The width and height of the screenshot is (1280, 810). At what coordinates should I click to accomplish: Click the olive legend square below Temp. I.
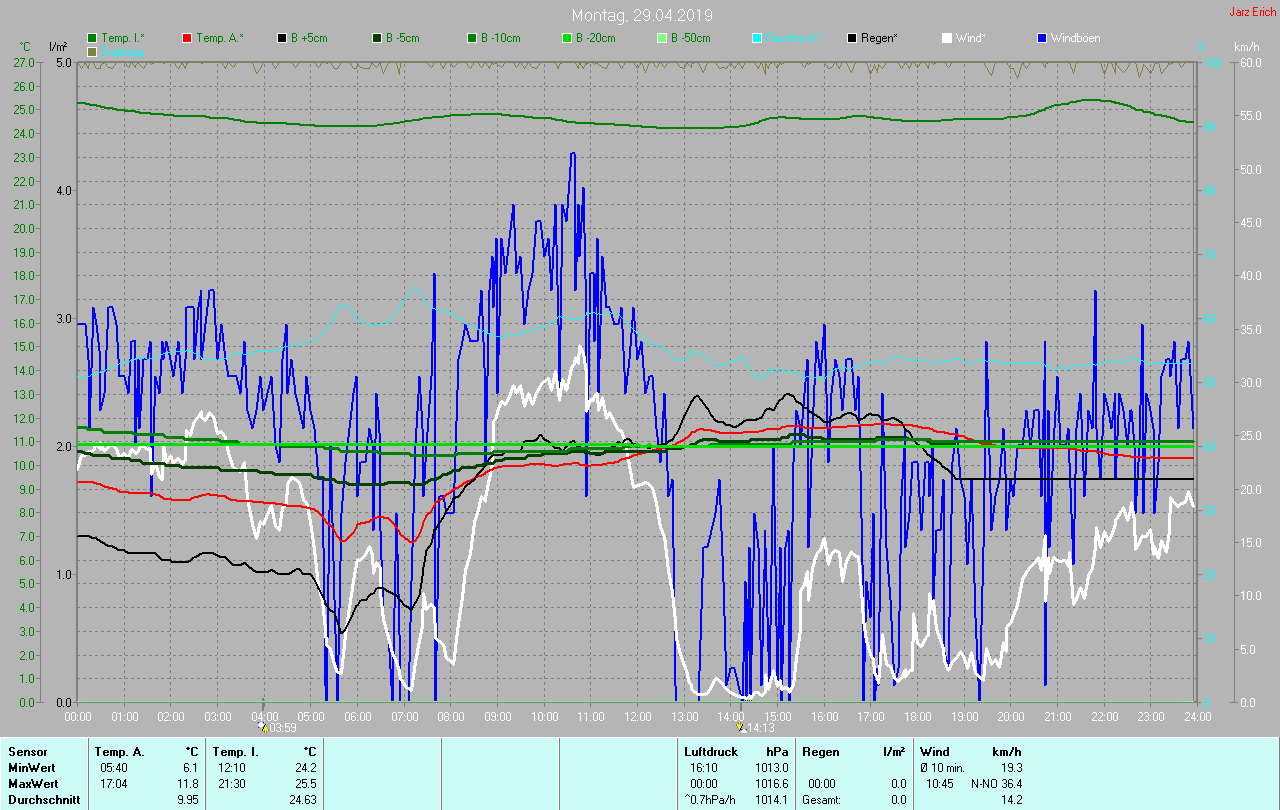tap(93, 51)
